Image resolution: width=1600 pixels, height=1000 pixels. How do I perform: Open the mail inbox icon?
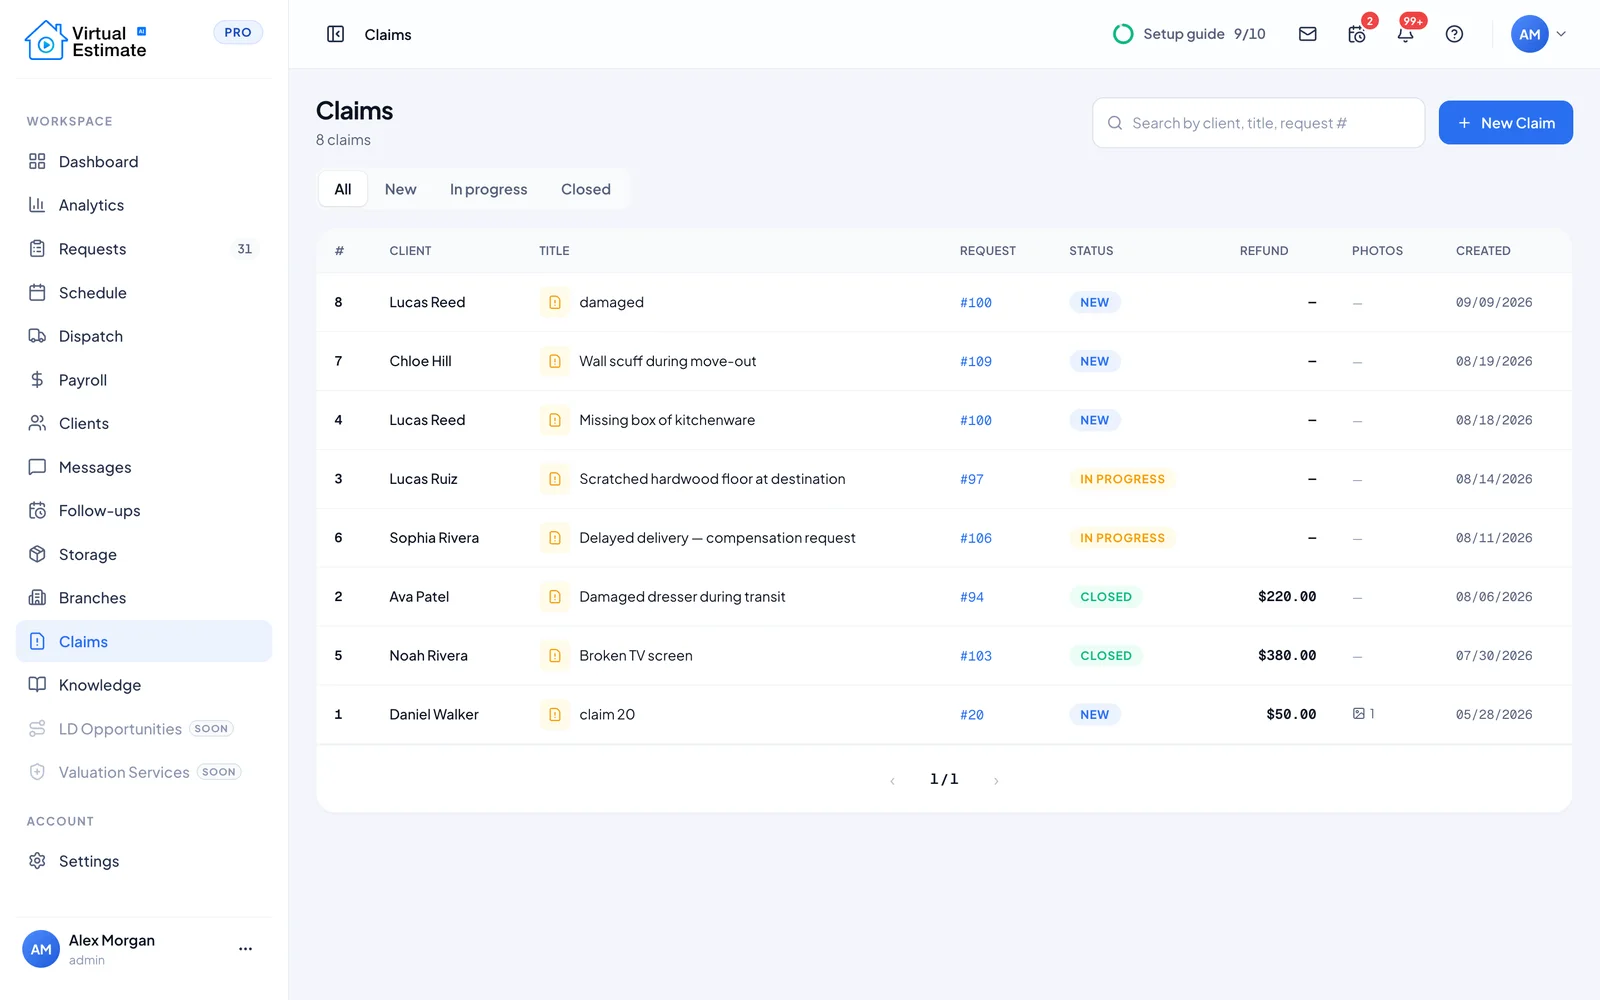coord(1307,34)
